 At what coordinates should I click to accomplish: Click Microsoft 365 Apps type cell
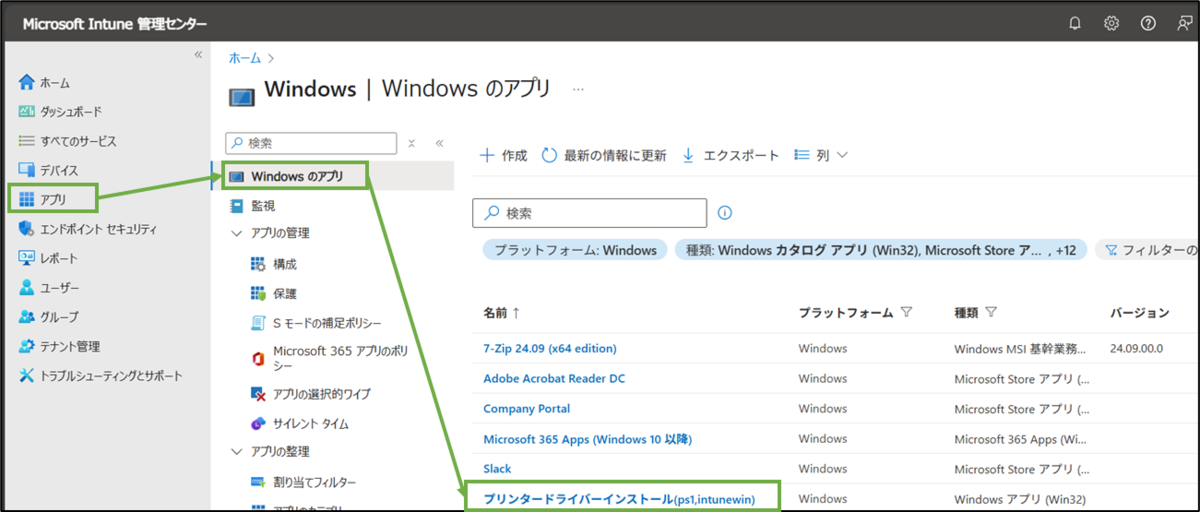(1022, 438)
